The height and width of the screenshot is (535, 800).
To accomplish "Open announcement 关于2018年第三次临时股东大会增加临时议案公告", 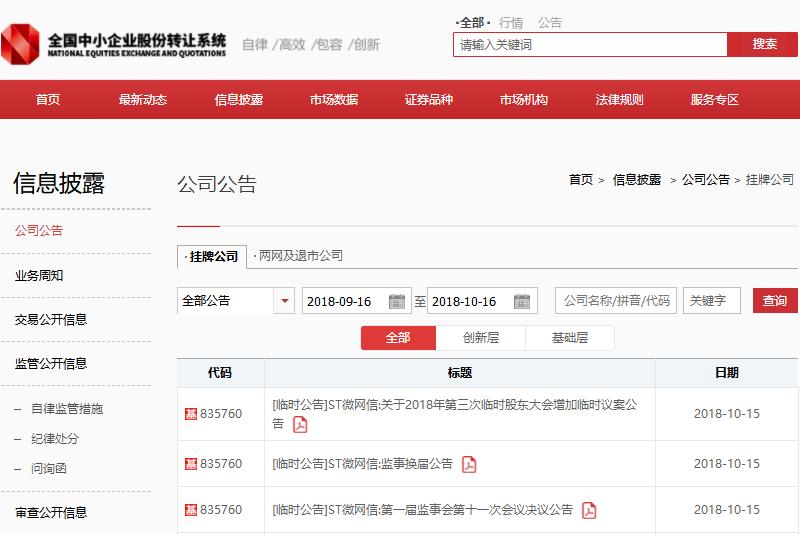I will (x=455, y=414).
